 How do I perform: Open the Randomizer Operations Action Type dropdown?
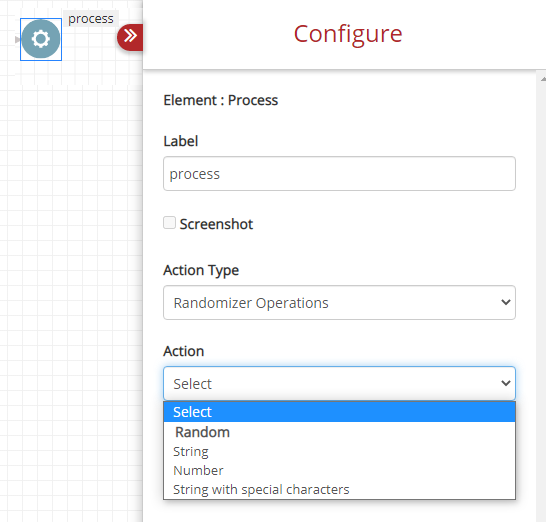tap(339, 303)
